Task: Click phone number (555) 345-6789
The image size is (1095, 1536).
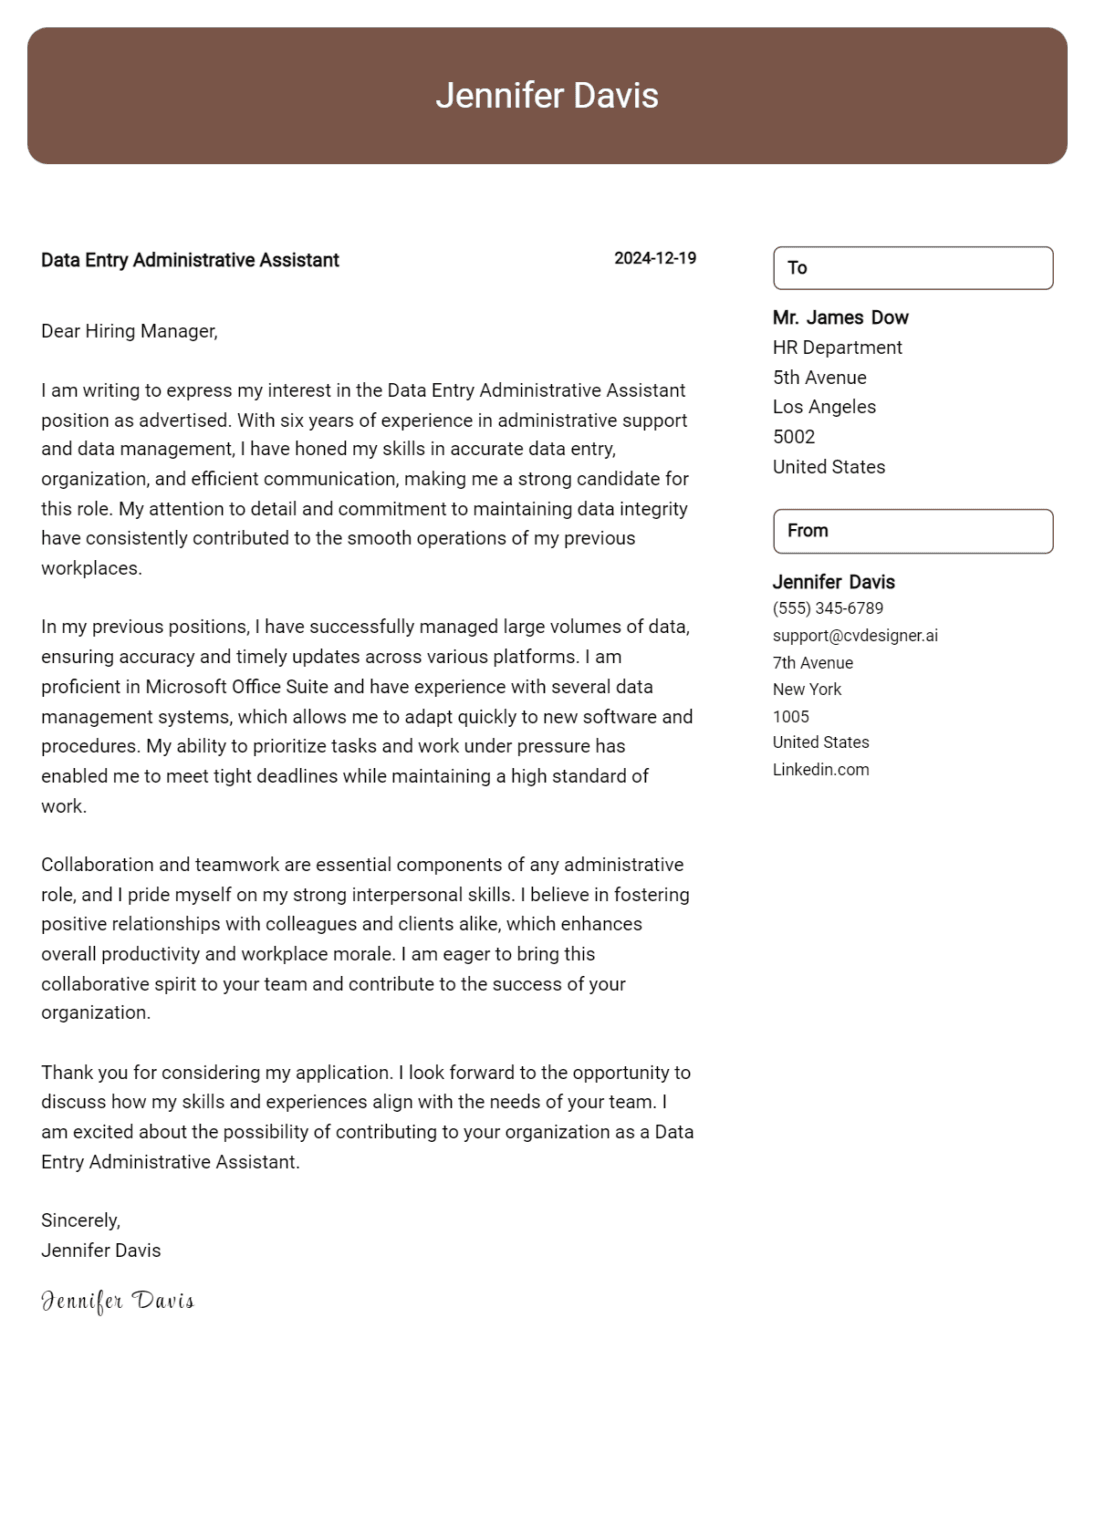Action: (x=827, y=608)
